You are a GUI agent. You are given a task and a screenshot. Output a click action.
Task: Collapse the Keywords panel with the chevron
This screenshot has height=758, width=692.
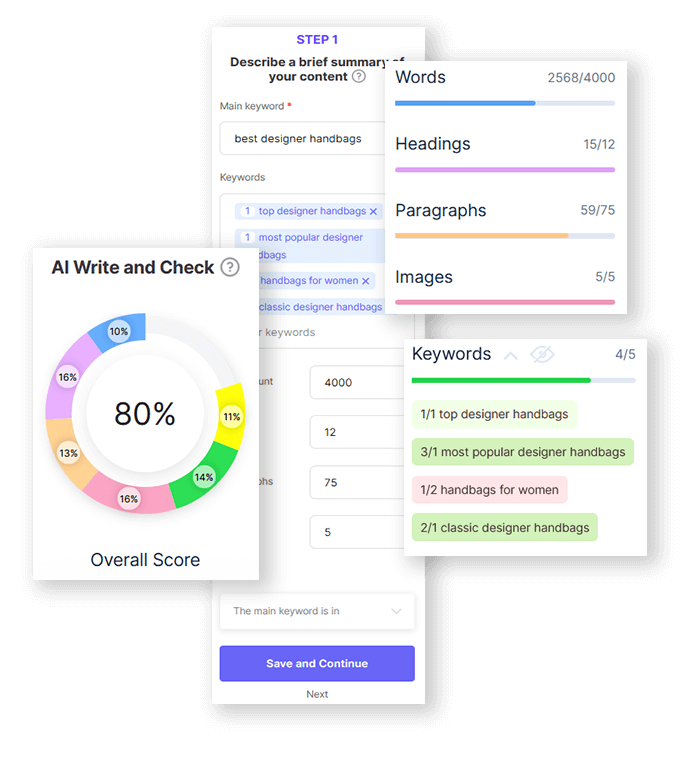(510, 355)
